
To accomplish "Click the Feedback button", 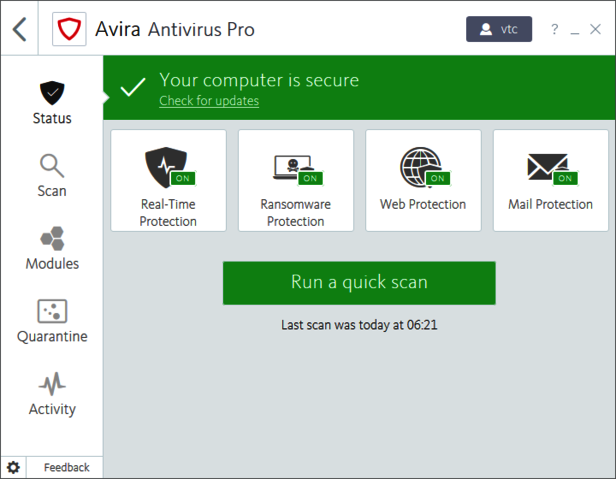I will coord(66,467).
